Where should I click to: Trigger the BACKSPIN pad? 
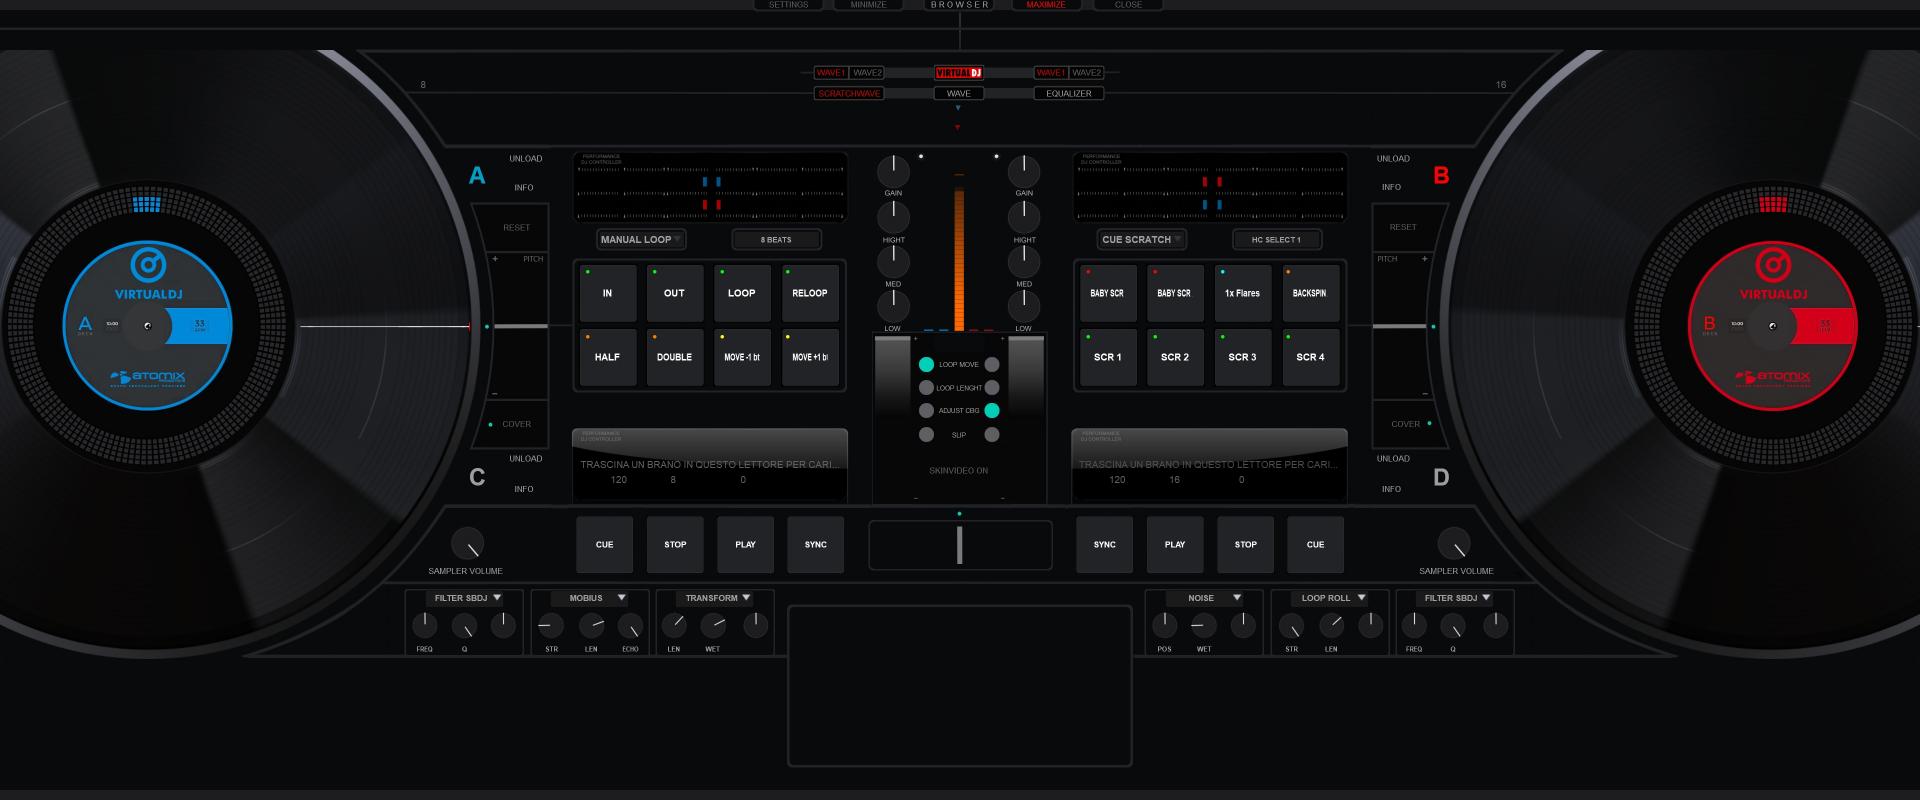[1310, 293]
